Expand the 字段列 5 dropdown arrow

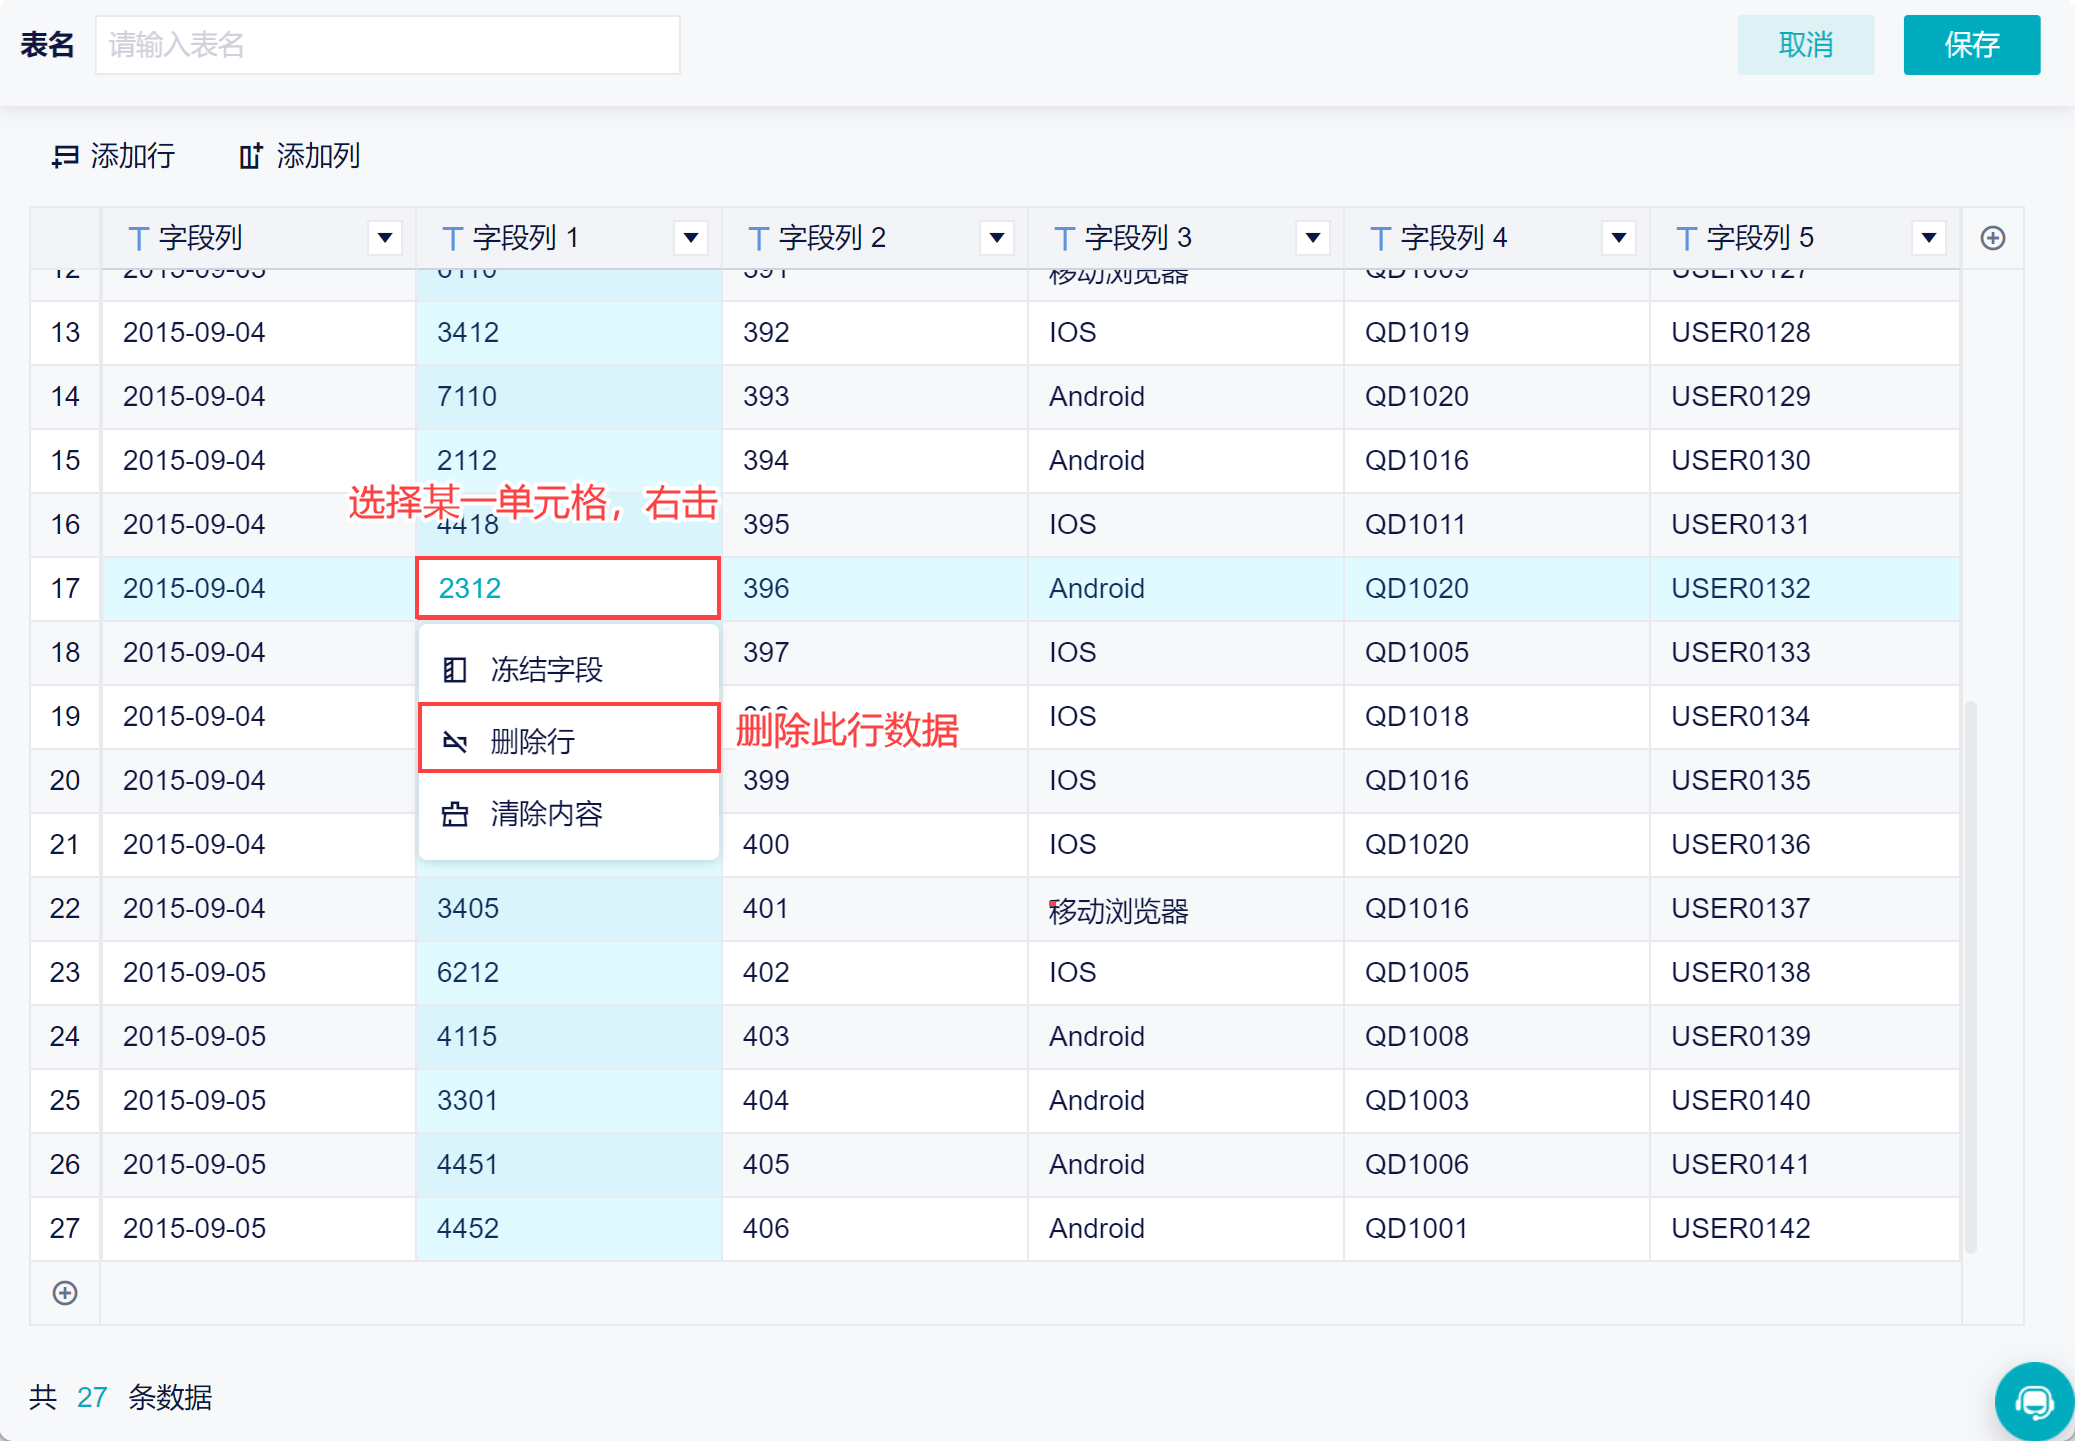(1929, 238)
